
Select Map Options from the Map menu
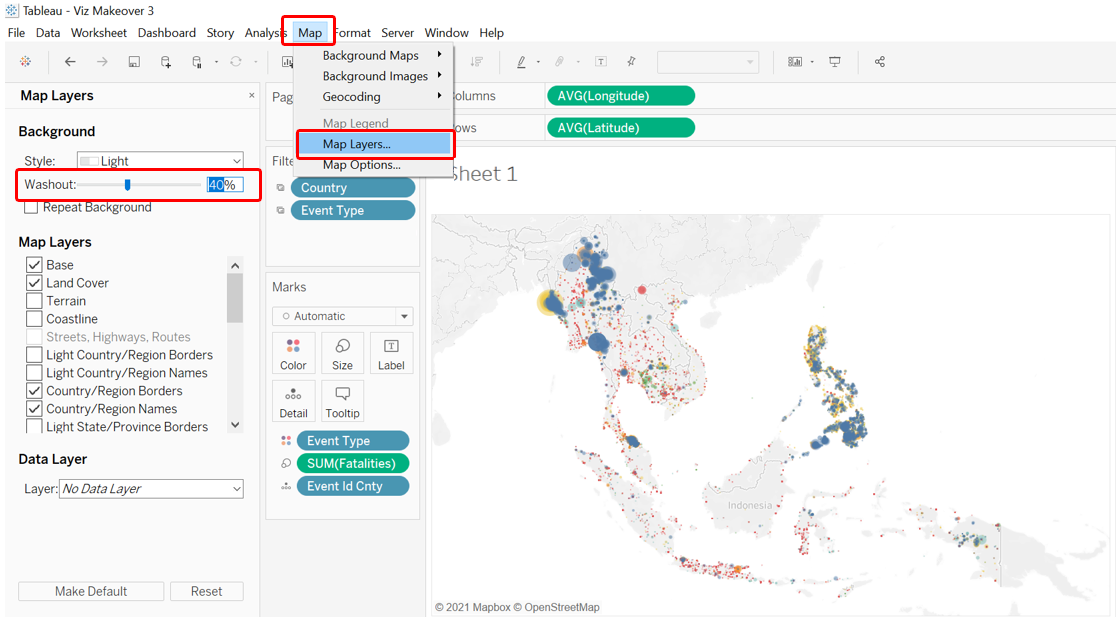click(361, 165)
